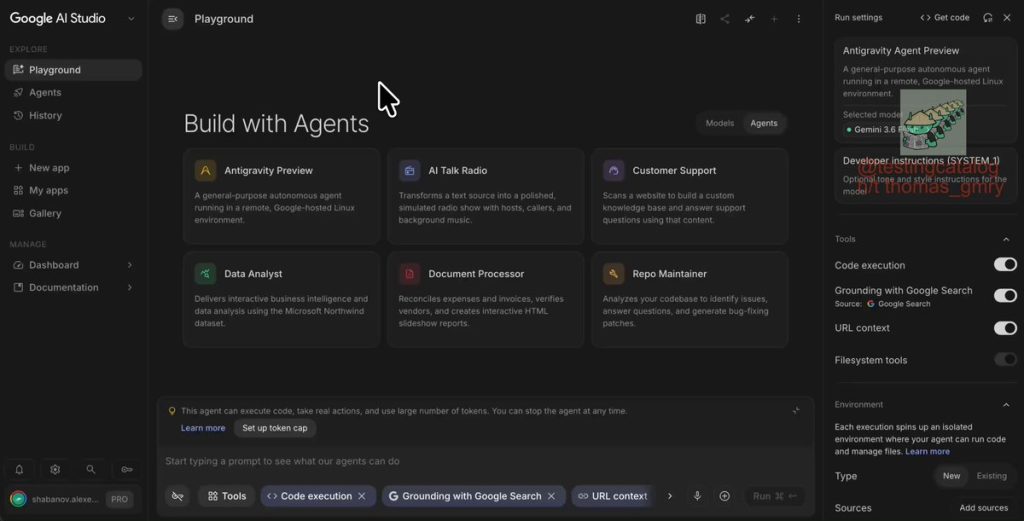Screen dimensions: 1024x521
Task: Click the sparkle icon in agent notice
Action: coord(796,411)
